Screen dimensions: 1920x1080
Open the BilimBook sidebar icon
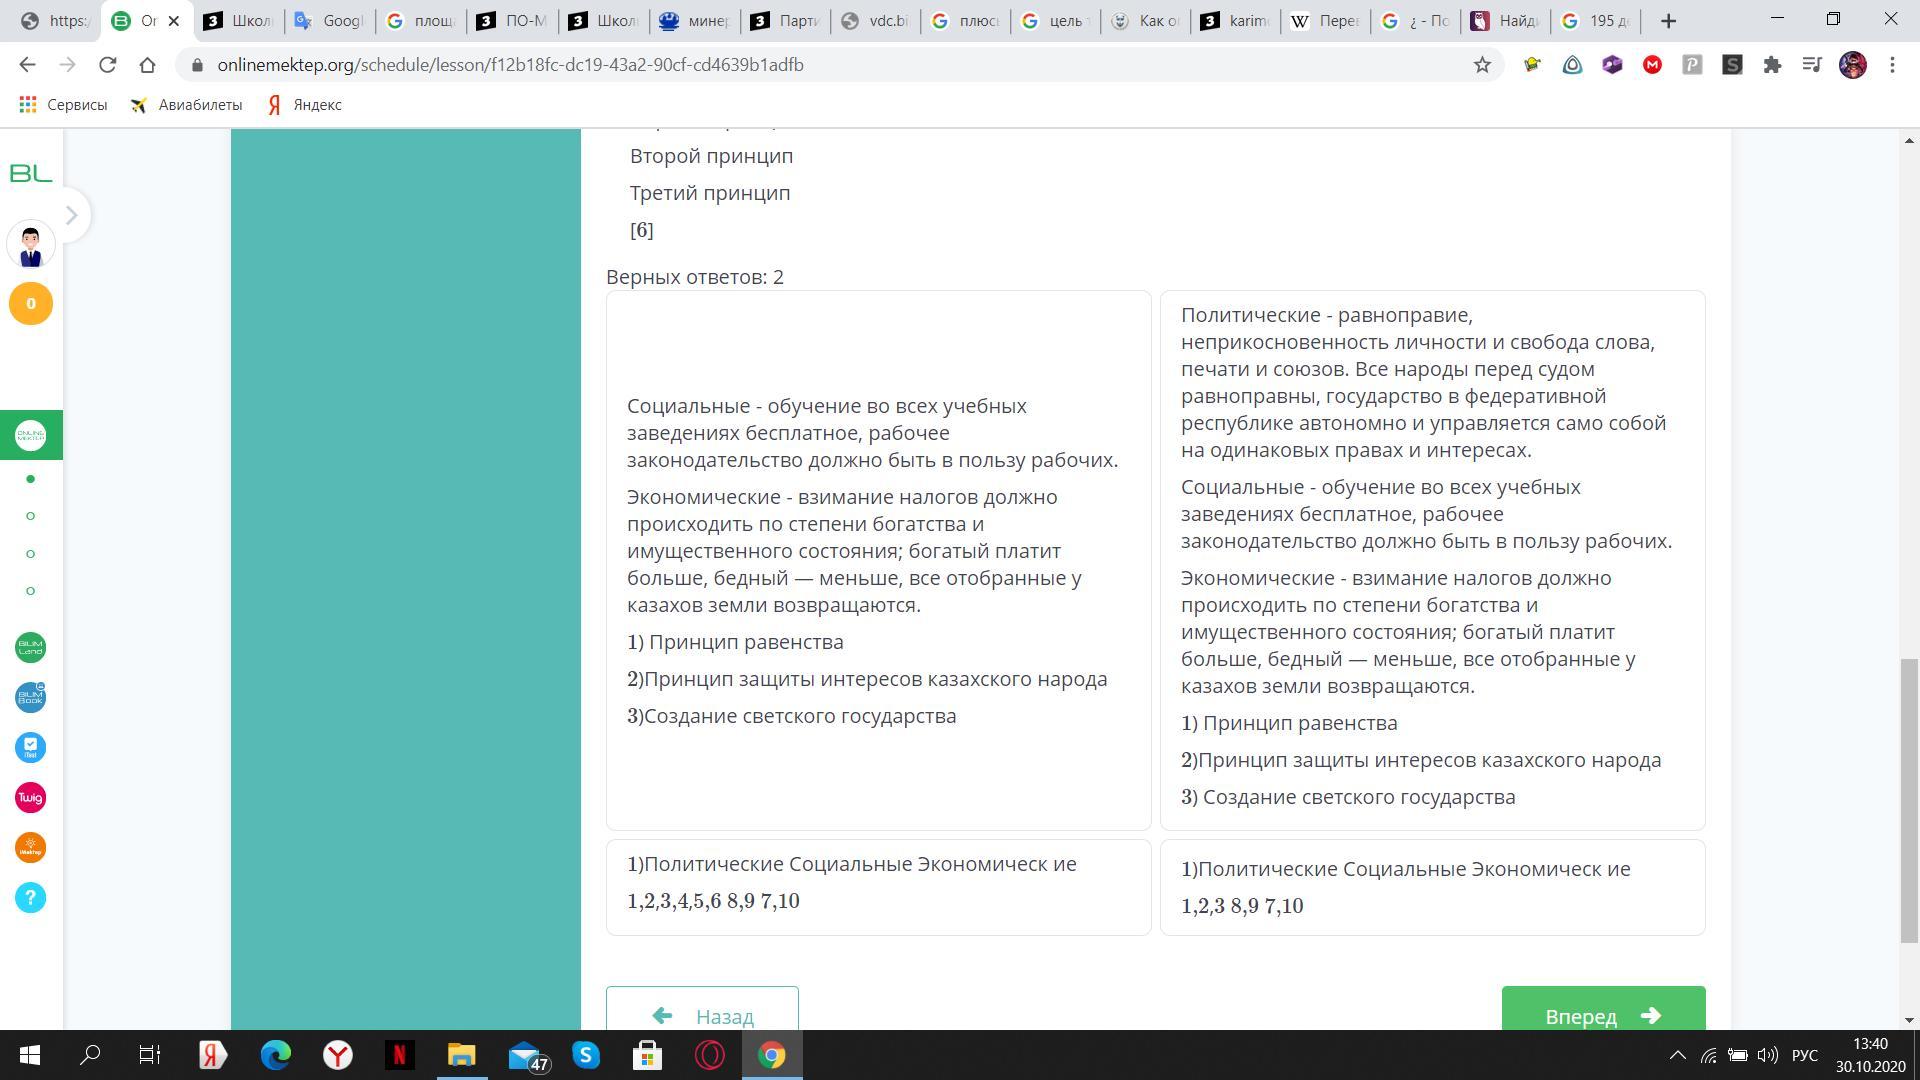[x=30, y=697]
